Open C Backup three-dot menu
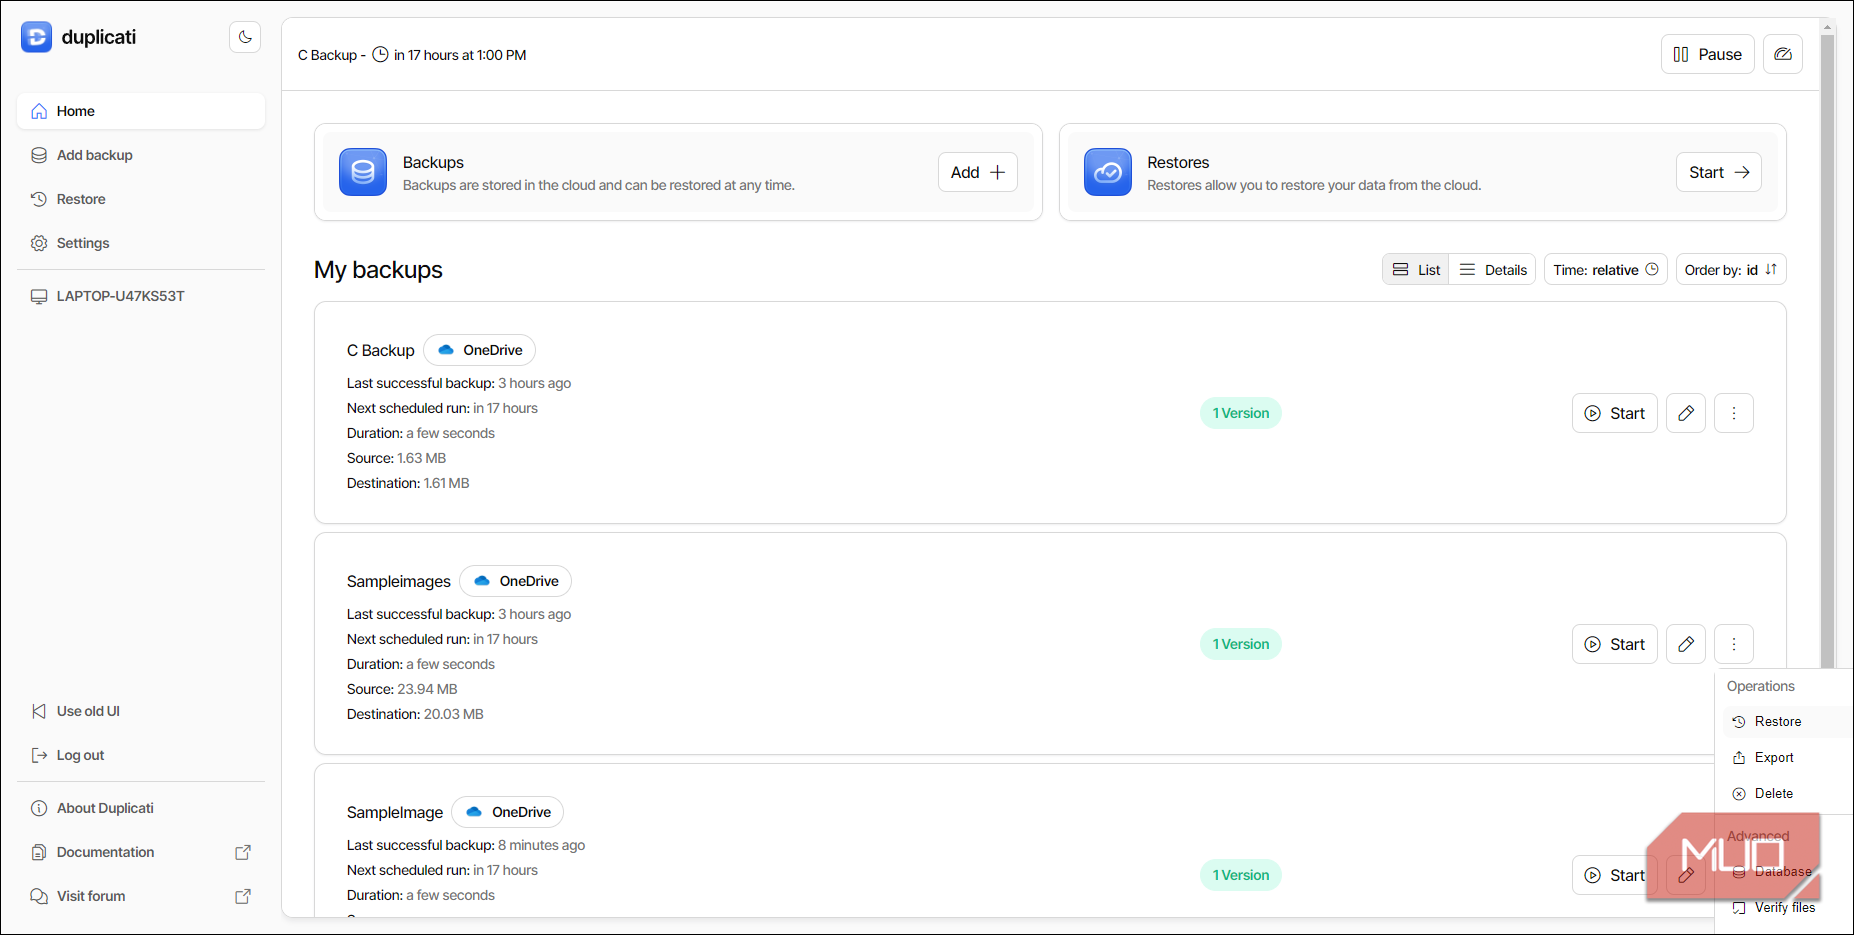The width and height of the screenshot is (1854, 935). [x=1734, y=413]
